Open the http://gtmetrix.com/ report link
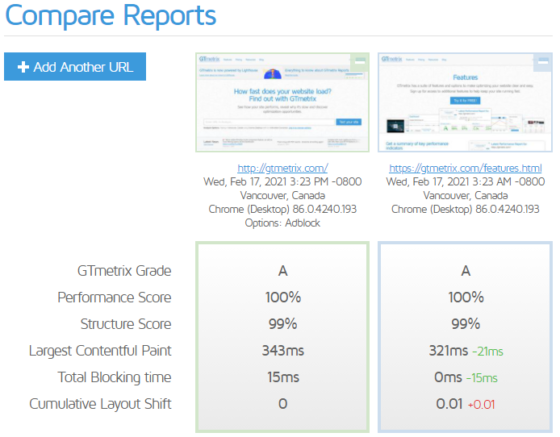The width and height of the screenshot is (560, 437). [x=282, y=168]
